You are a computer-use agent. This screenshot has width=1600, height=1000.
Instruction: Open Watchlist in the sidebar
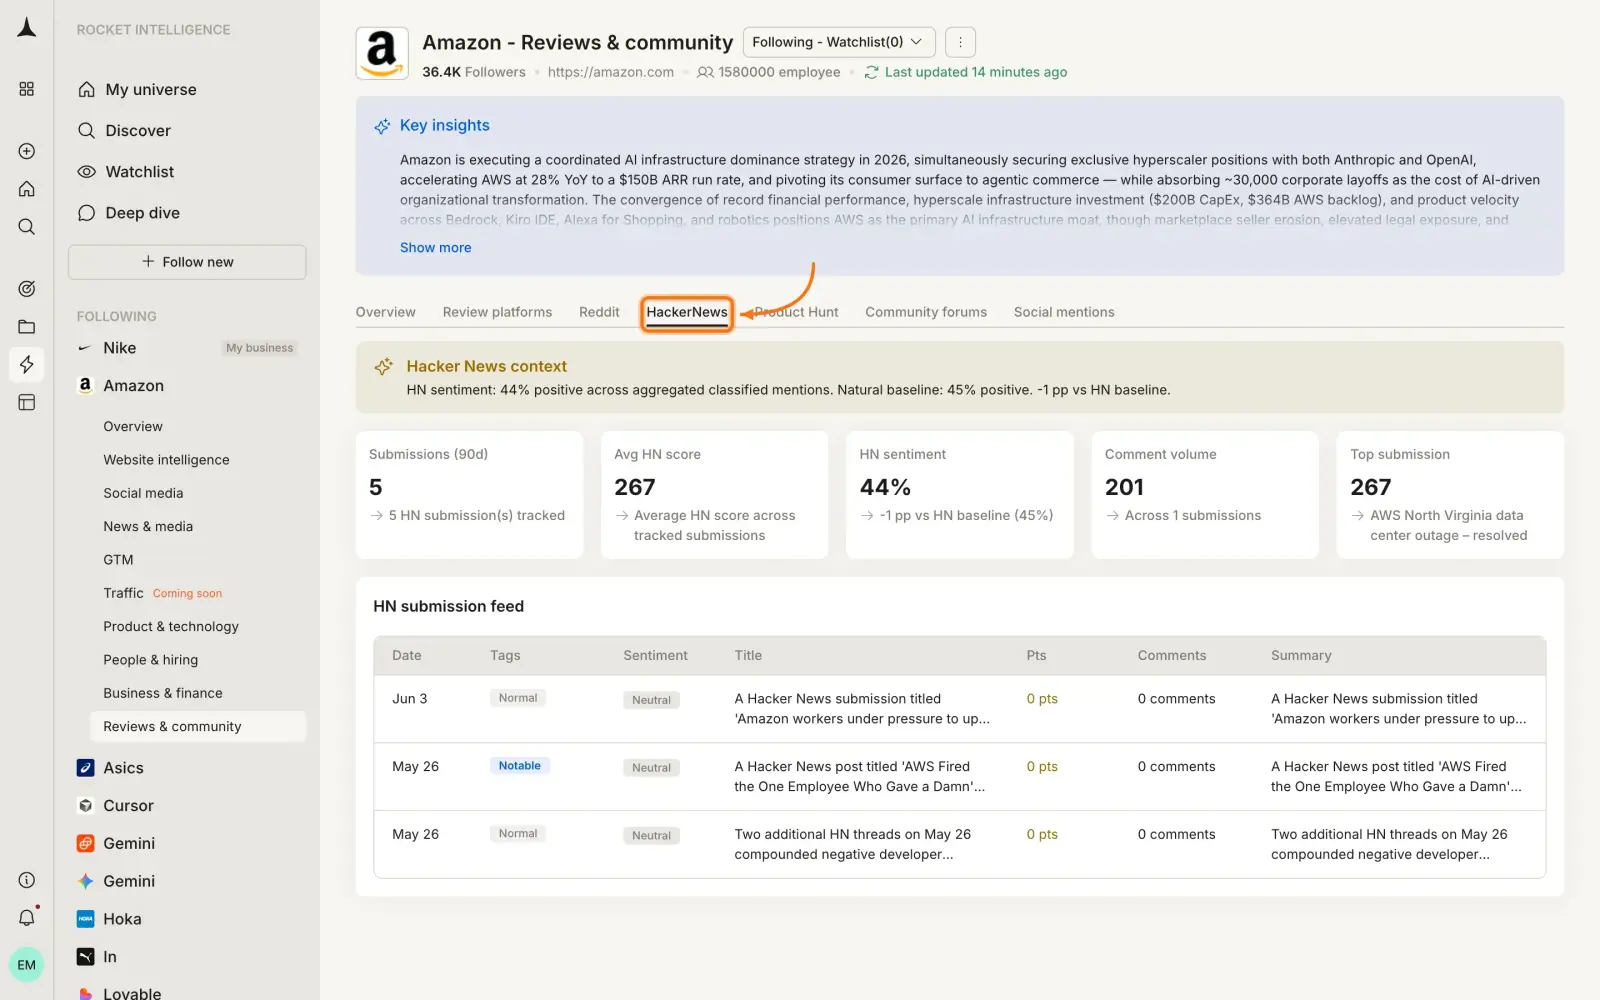(126, 172)
